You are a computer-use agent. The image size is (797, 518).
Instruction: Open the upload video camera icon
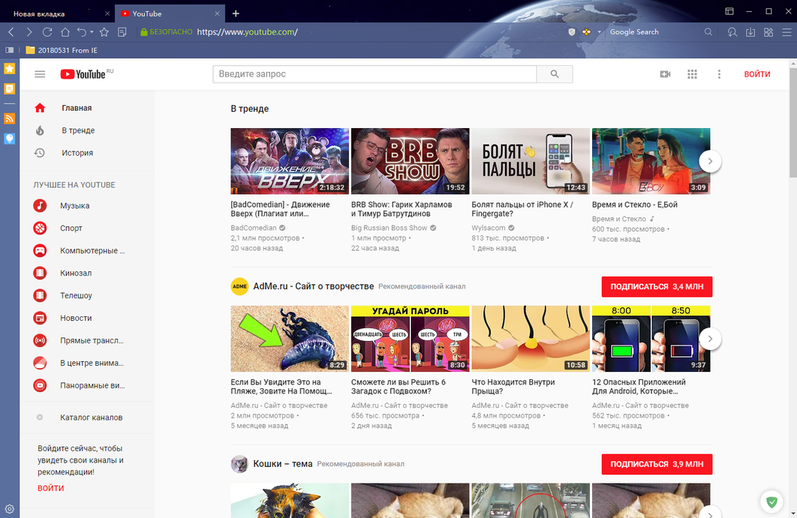pos(665,74)
